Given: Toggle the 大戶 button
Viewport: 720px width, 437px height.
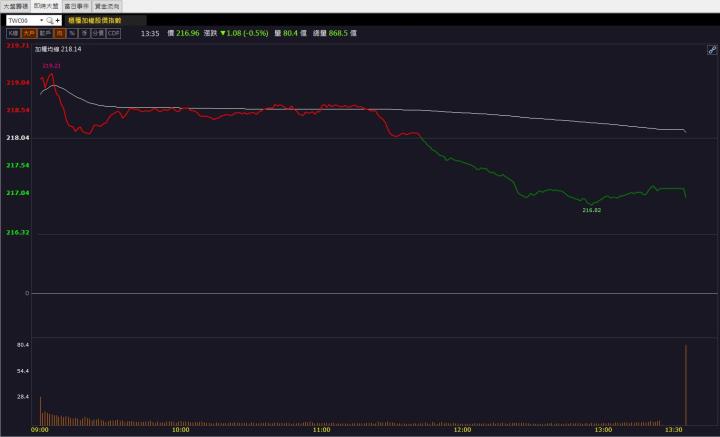Looking at the screenshot, I should (28, 33).
